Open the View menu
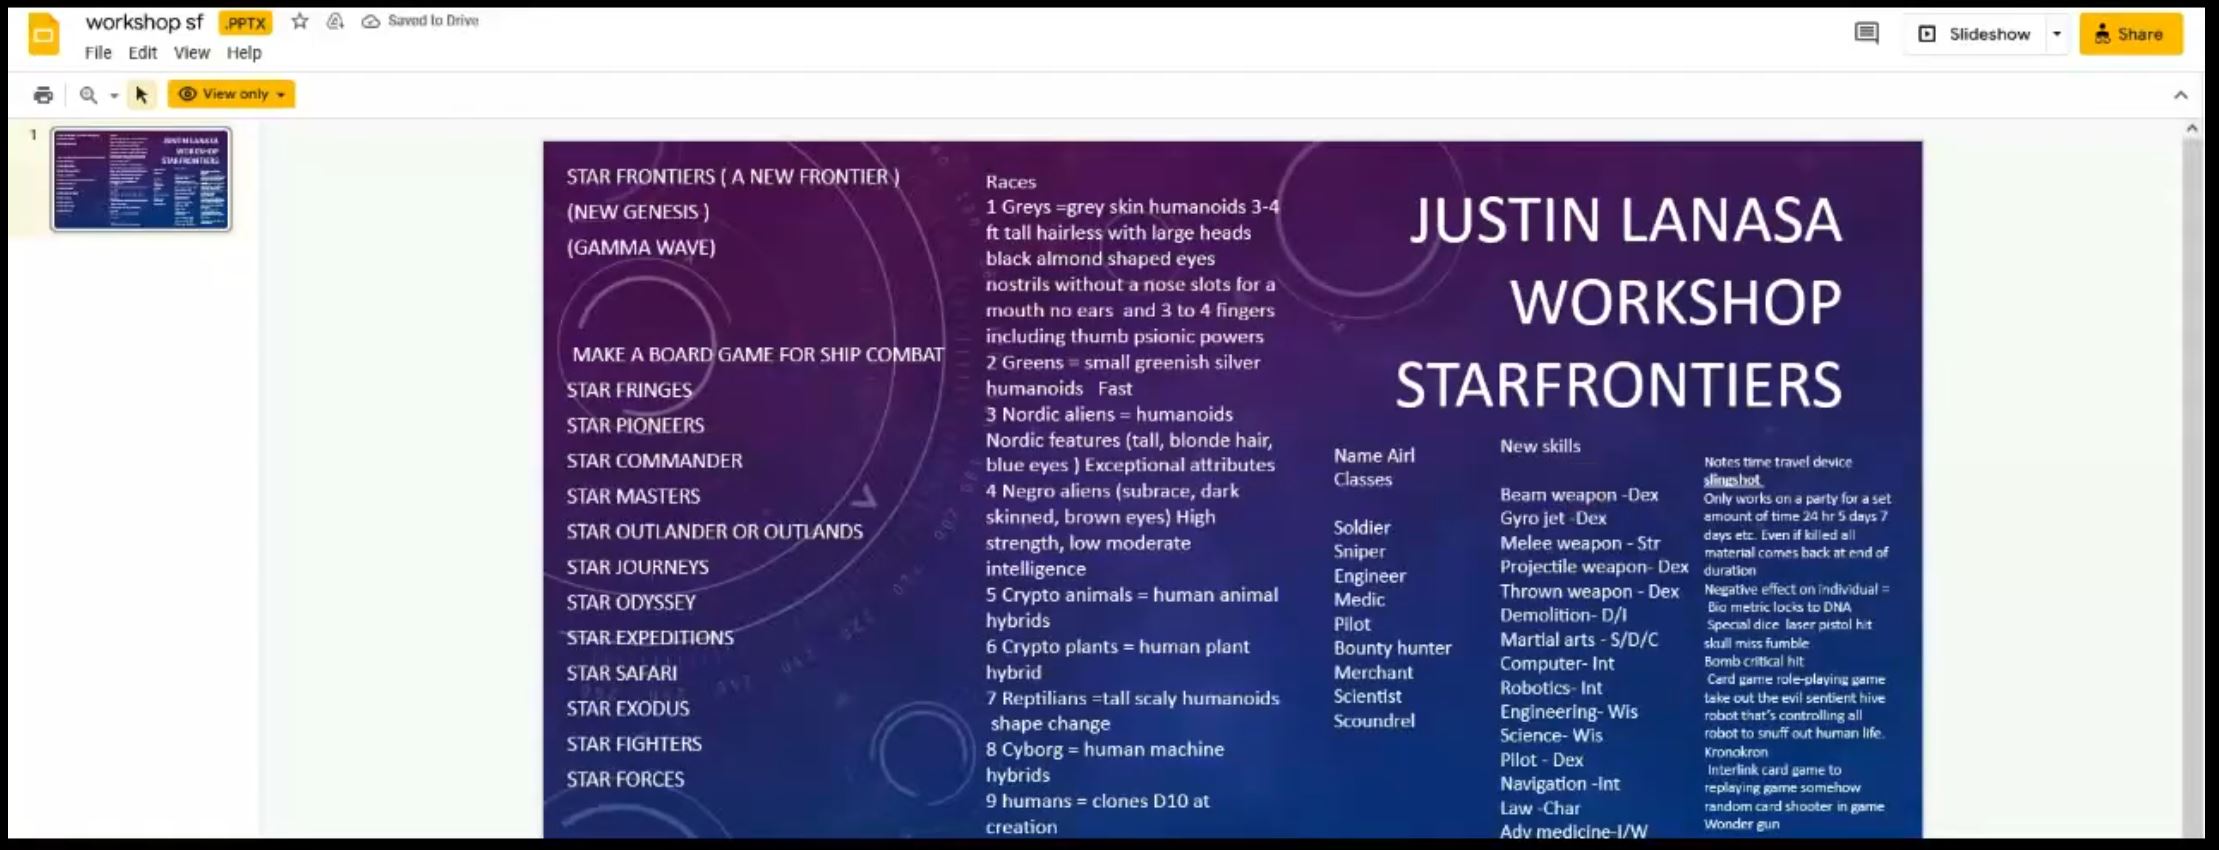 [x=191, y=53]
